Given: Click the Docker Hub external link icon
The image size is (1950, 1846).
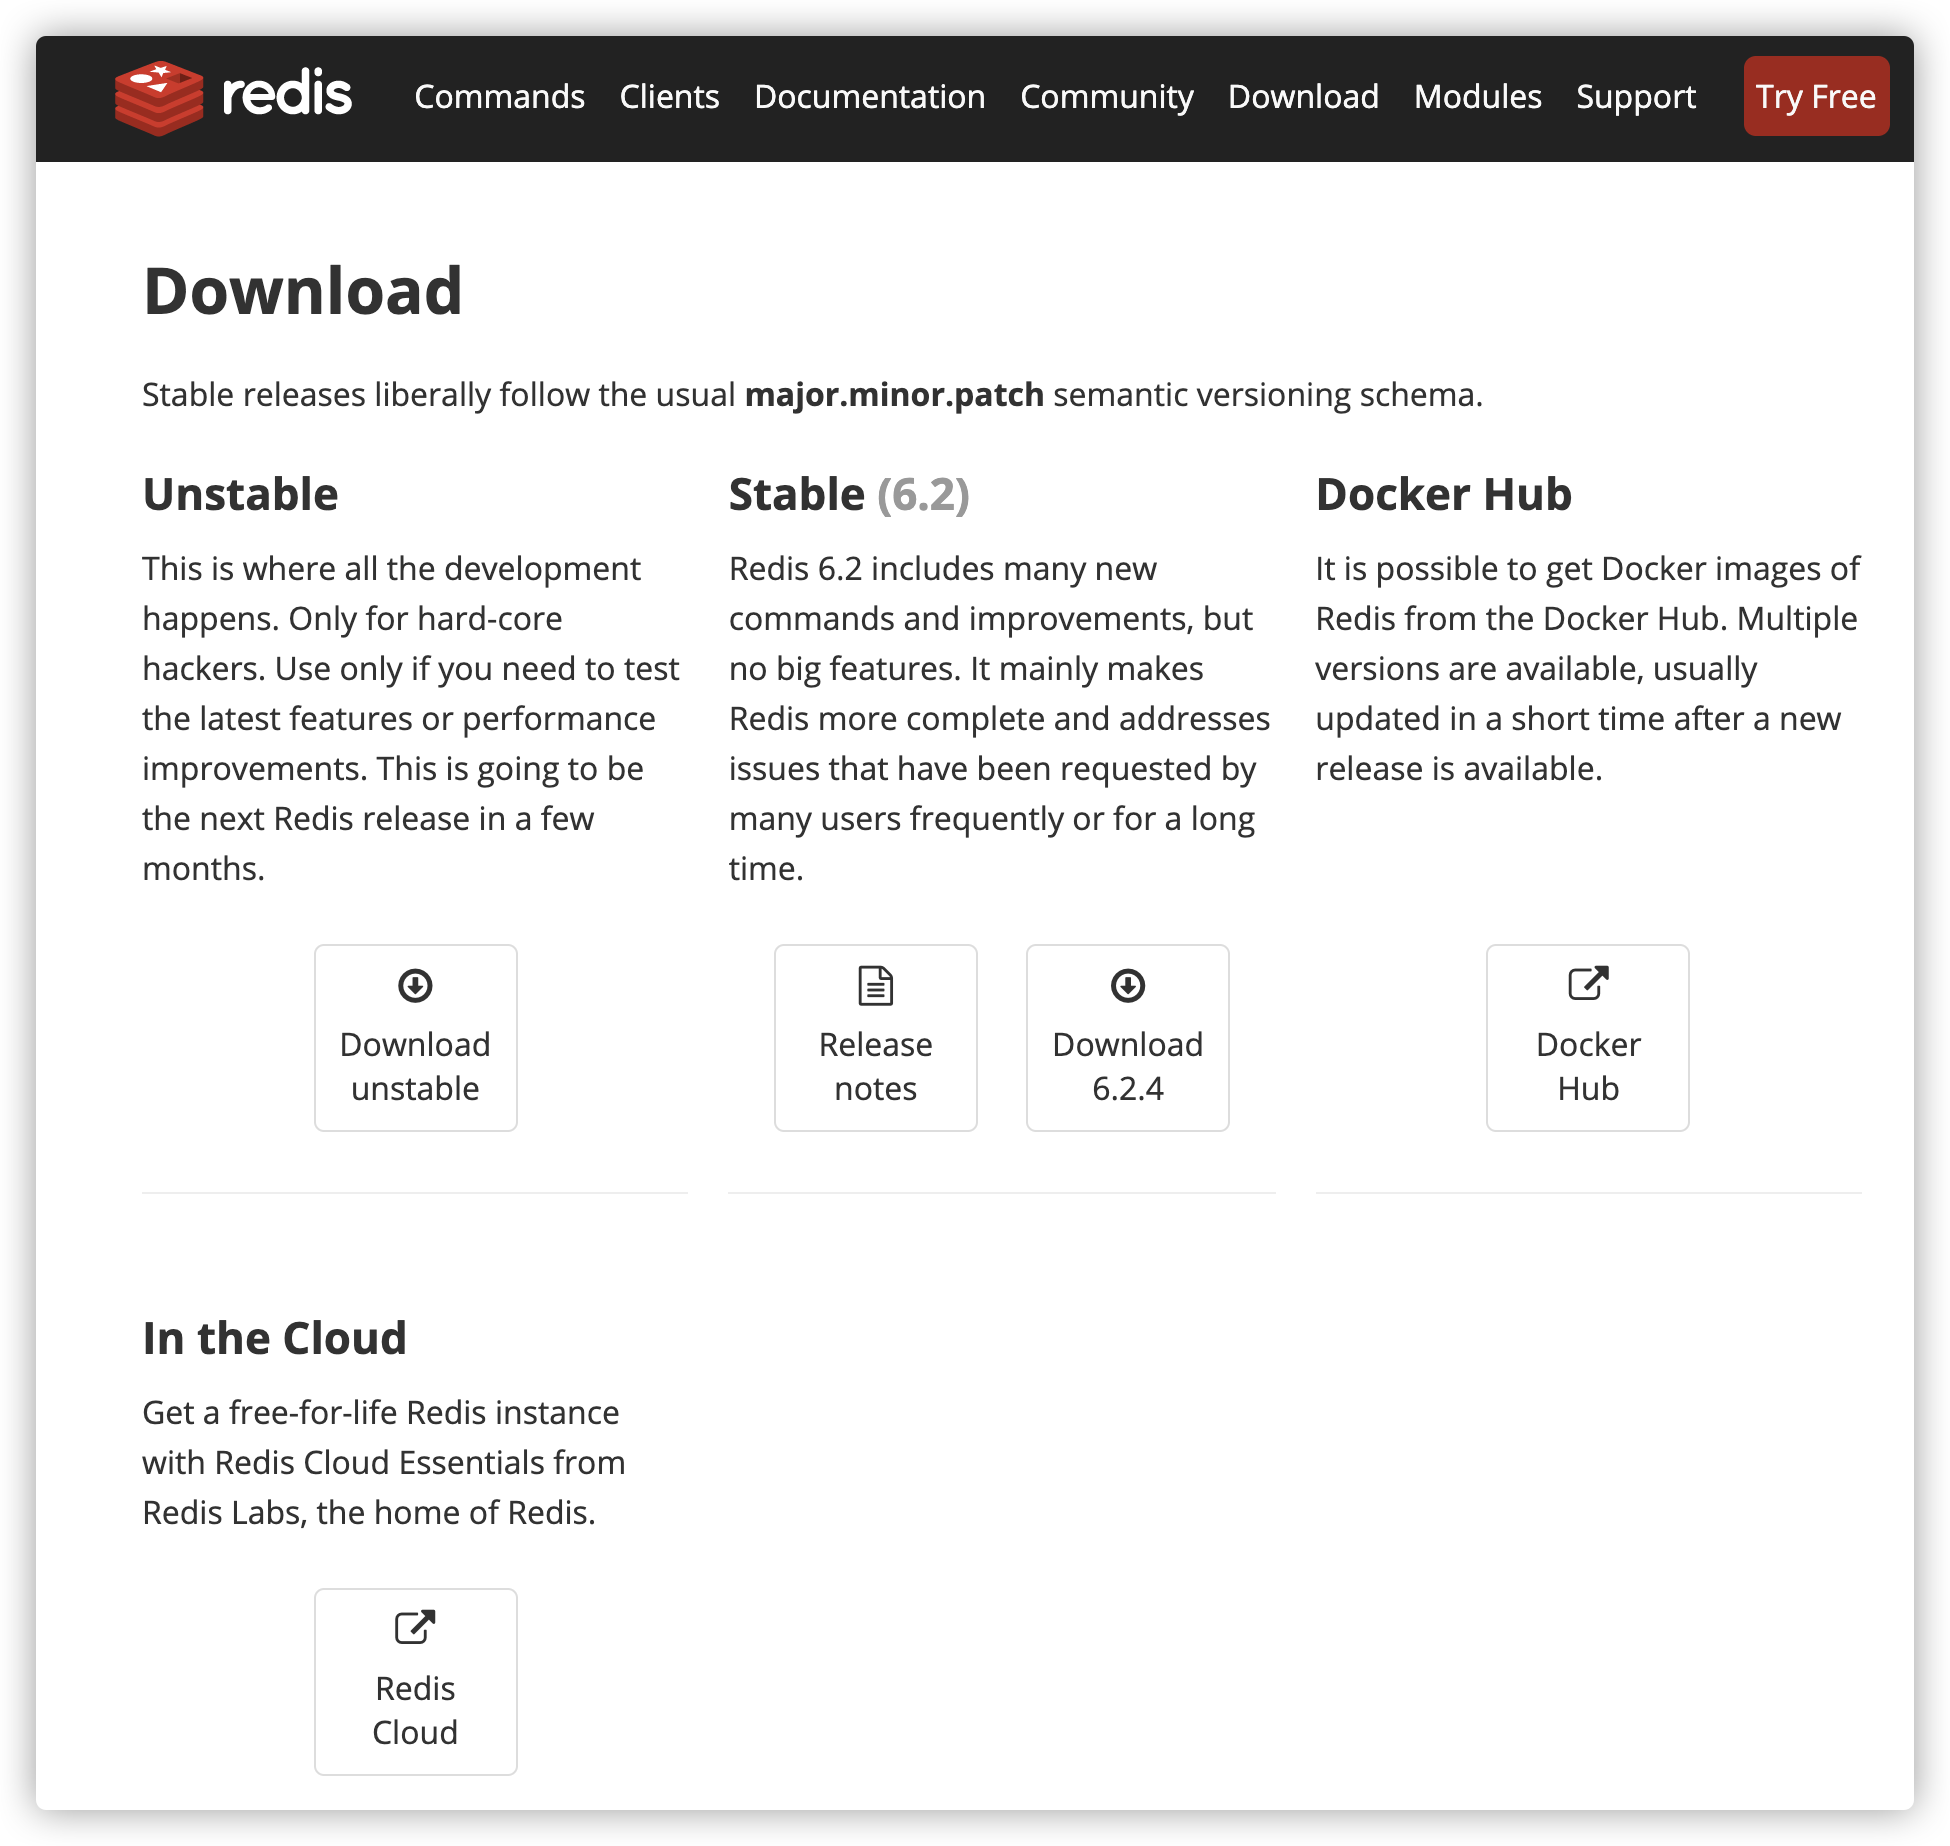Looking at the screenshot, I should (x=1587, y=985).
